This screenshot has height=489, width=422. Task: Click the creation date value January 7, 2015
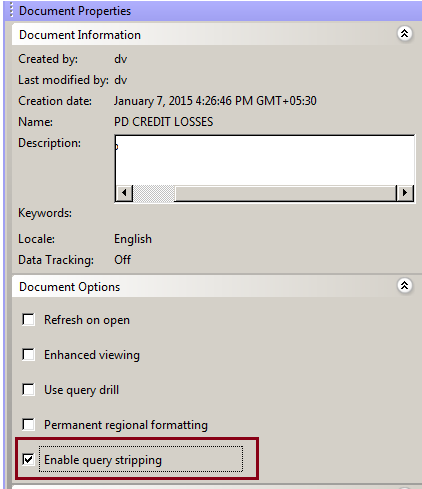click(215, 101)
